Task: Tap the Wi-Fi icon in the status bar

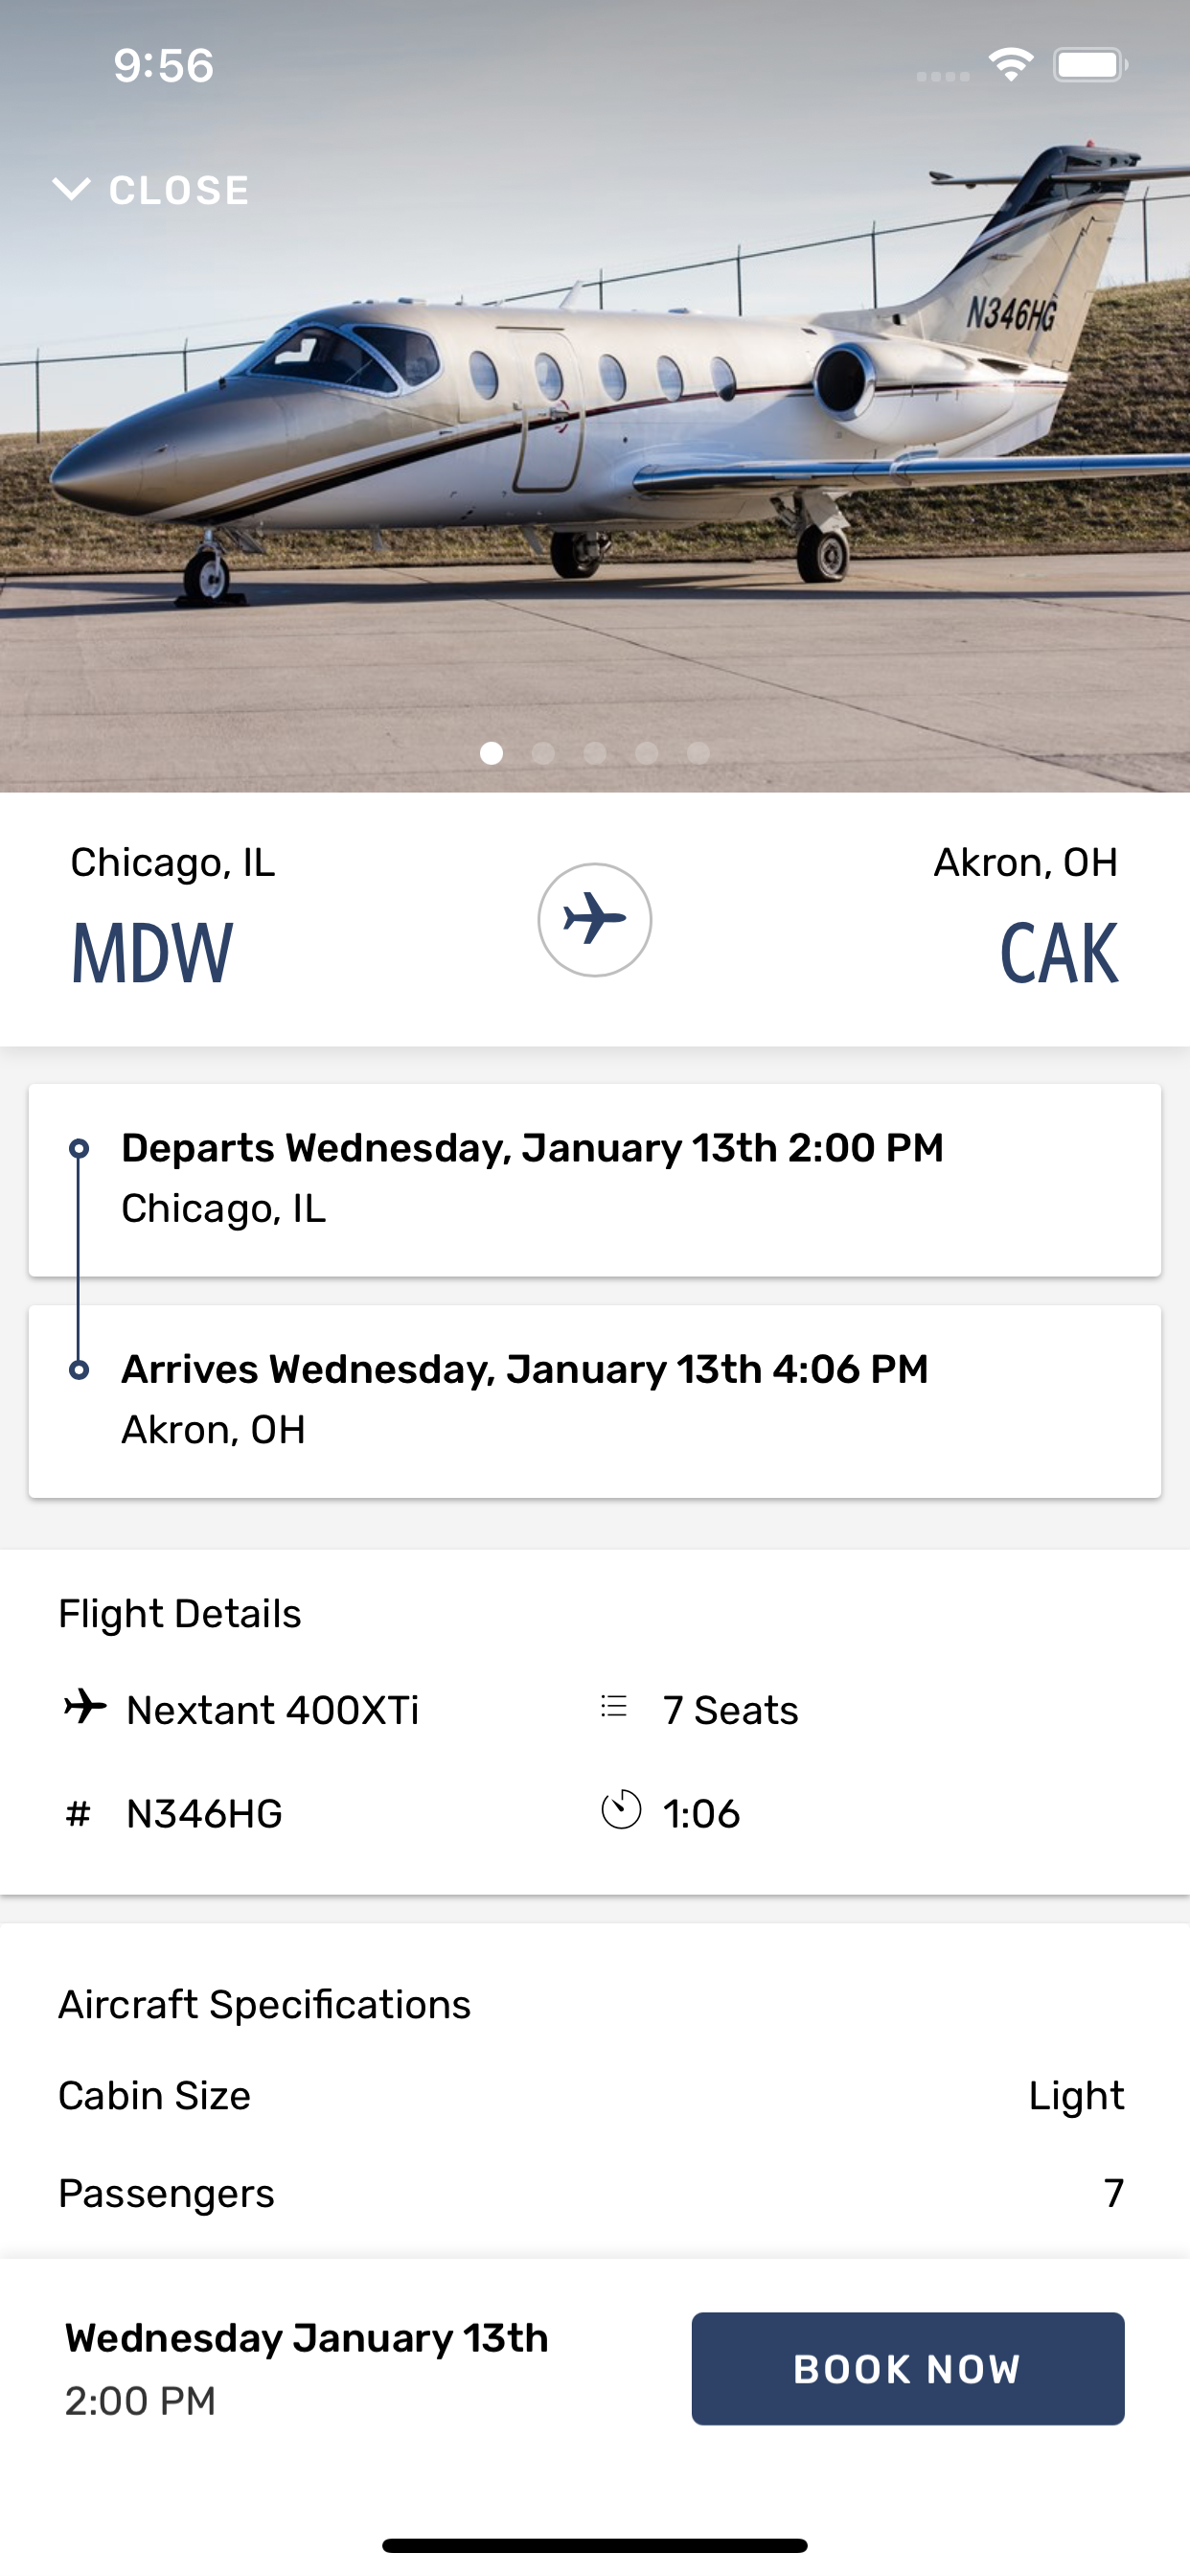Action: coord(1011,65)
